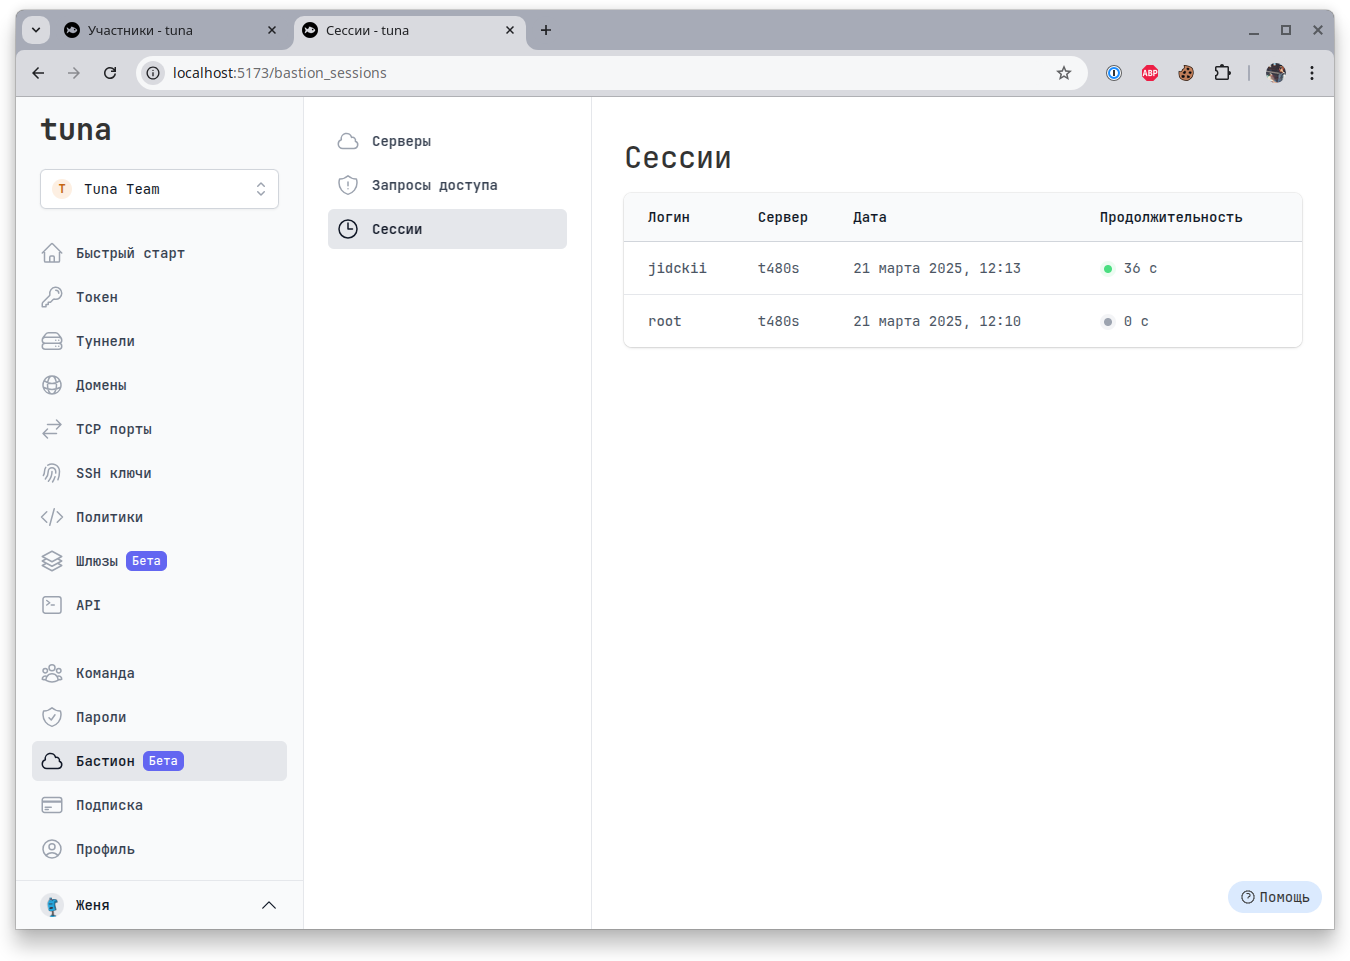Expand the Женя user menu chevron
1350x961 pixels.
coord(268,905)
